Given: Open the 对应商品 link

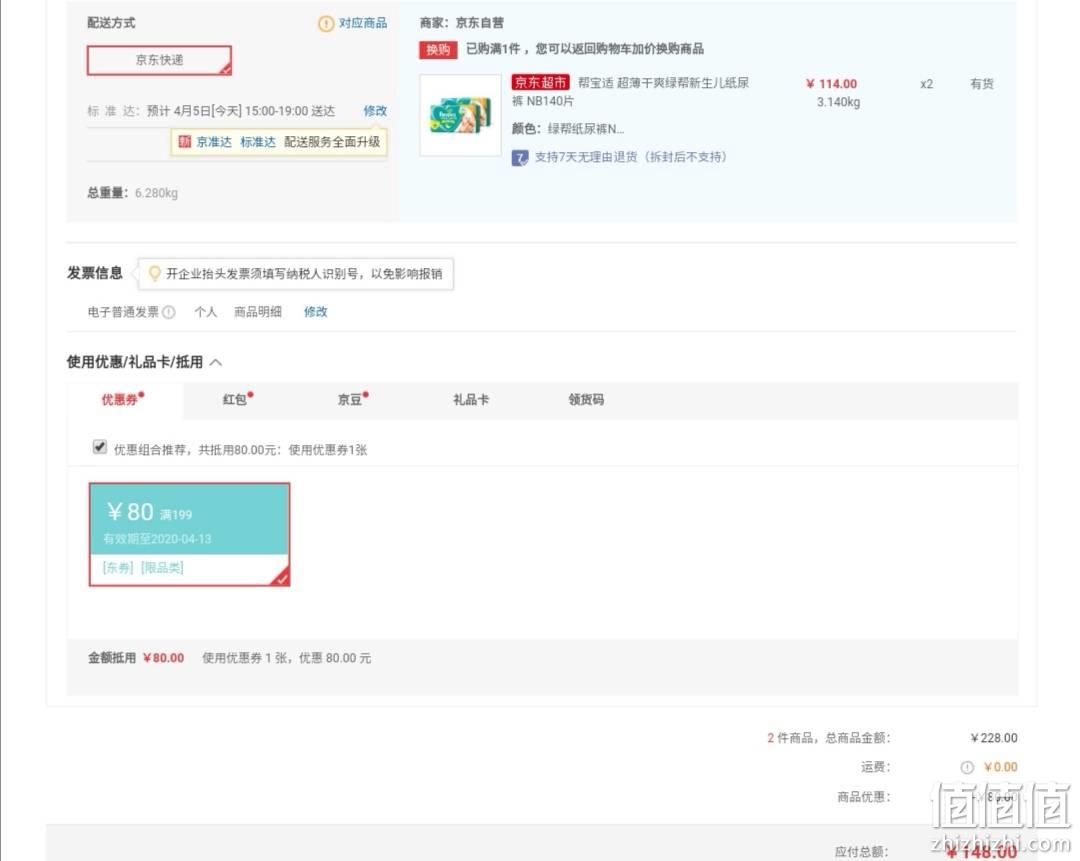Looking at the screenshot, I should tap(363, 23).
